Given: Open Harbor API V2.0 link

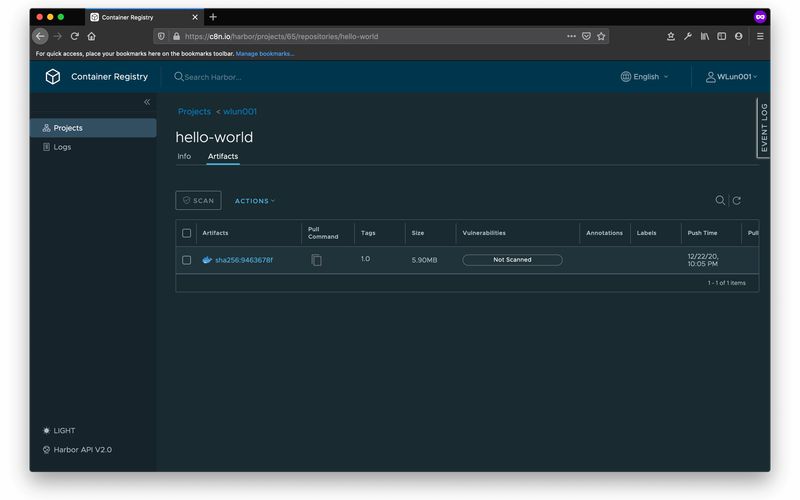Looking at the screenshot, I should point(78,449).
